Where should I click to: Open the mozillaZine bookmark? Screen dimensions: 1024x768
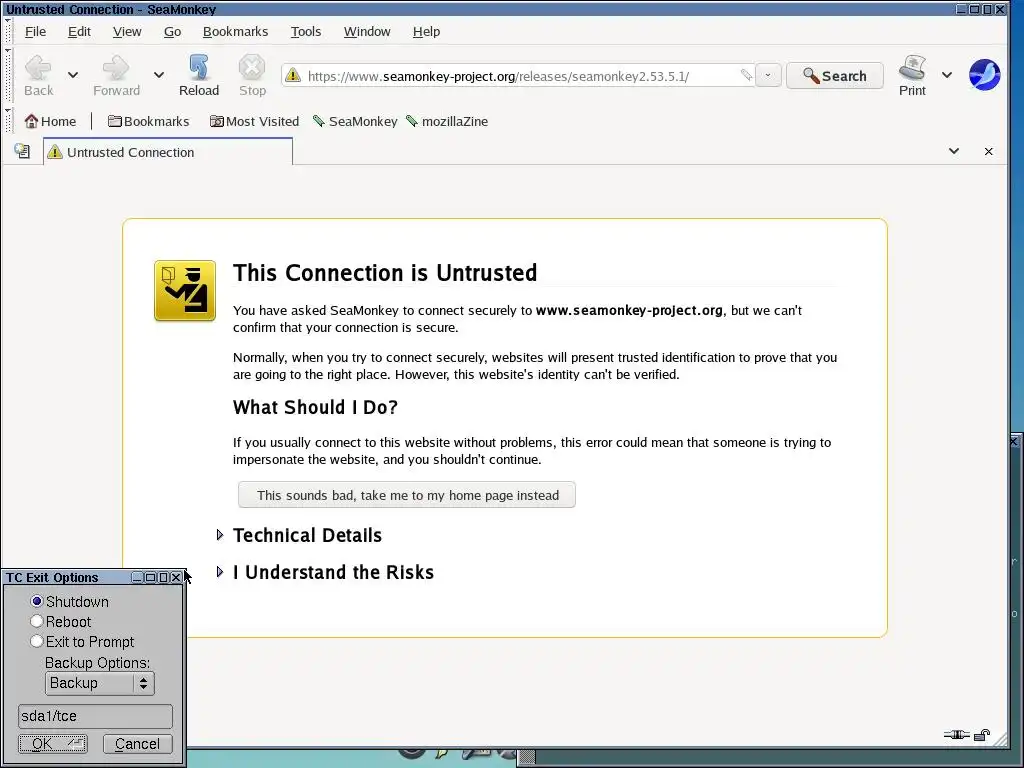point(447,121)
